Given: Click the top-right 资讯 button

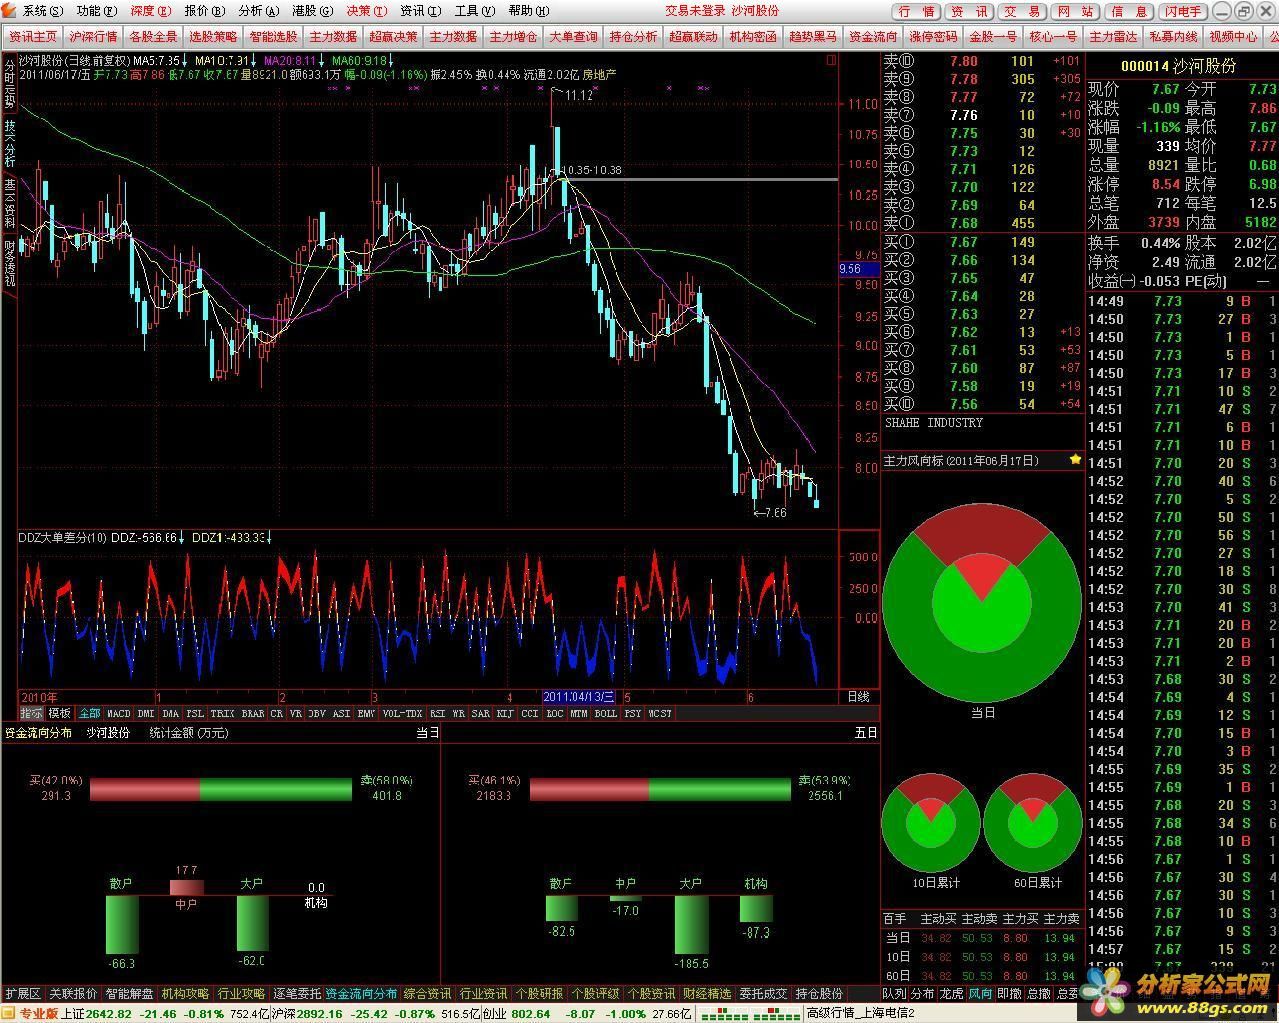Looking at the screenshot, I should tap(969, 12).
